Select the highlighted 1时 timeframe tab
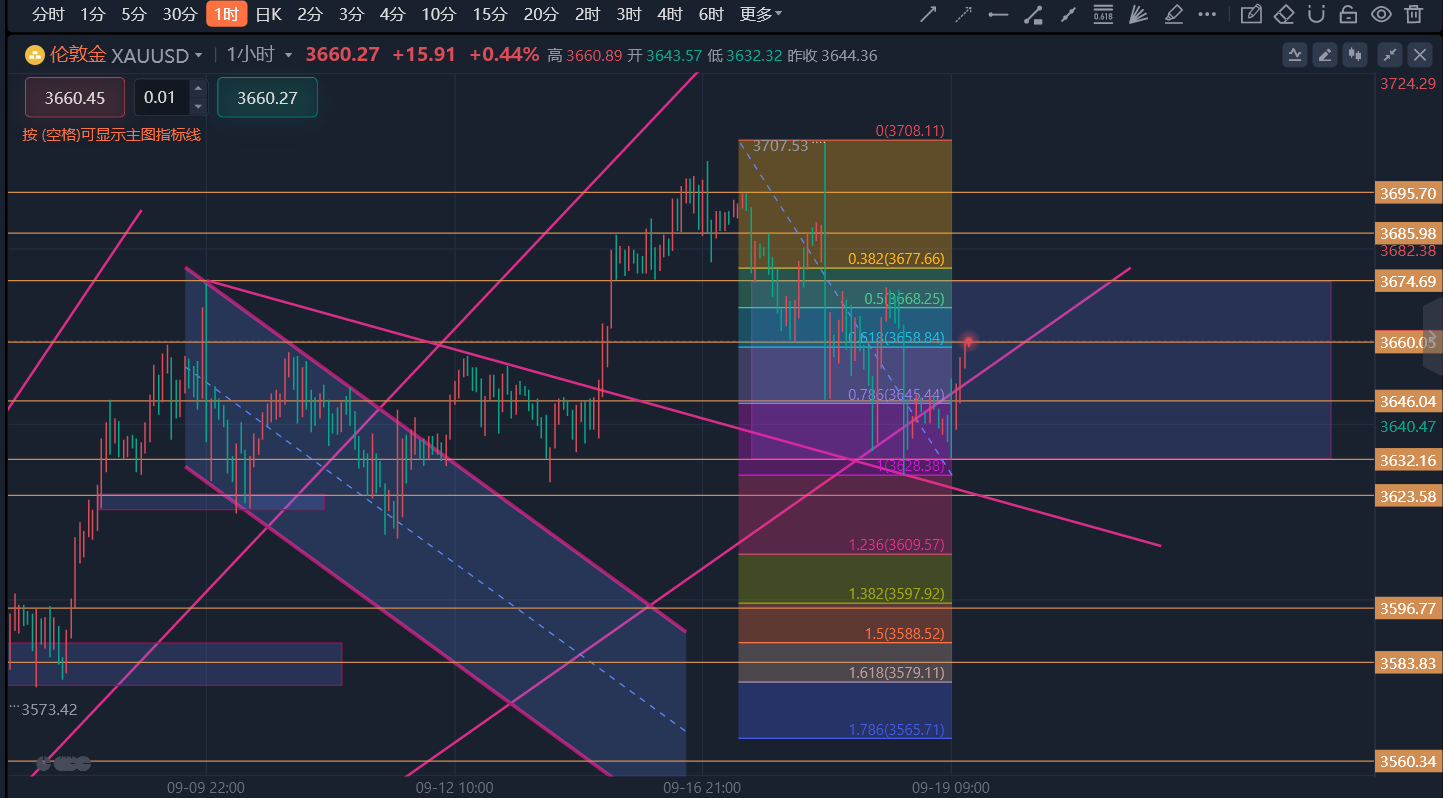This screenshot has height=798, width=1443. click(x=226, y=14)
